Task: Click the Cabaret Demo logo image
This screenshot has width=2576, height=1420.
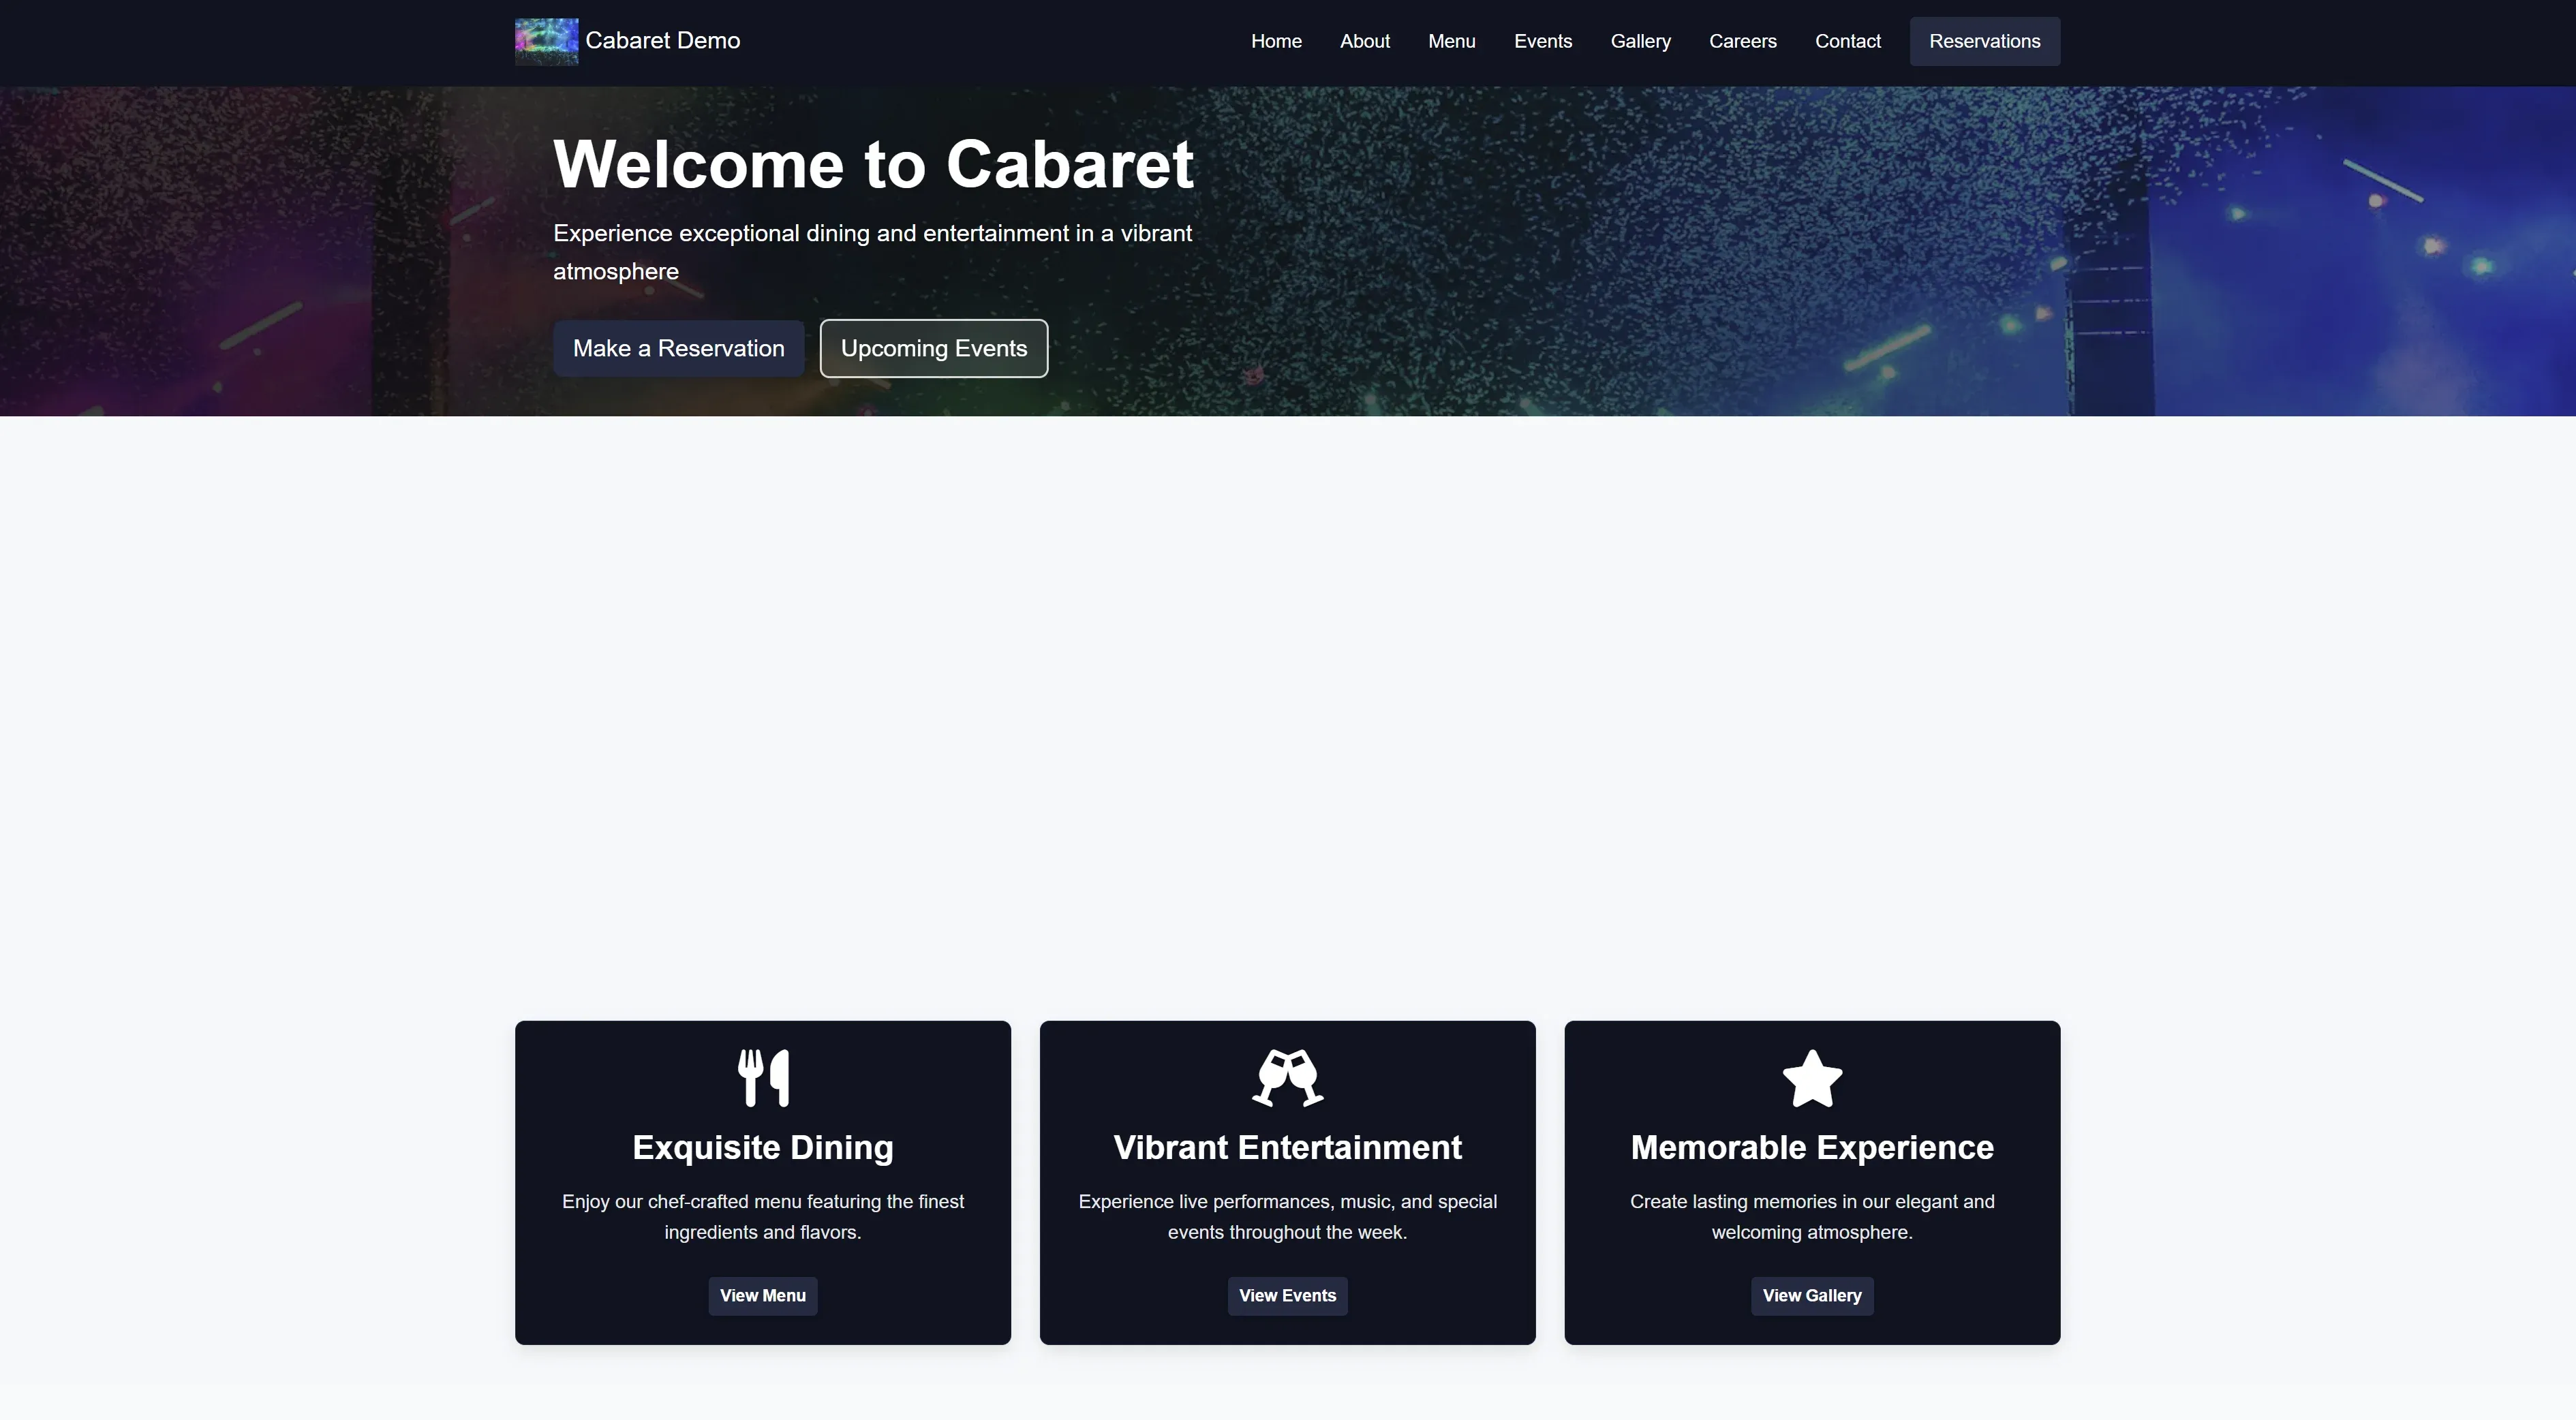Action: [x=546, y=41]
